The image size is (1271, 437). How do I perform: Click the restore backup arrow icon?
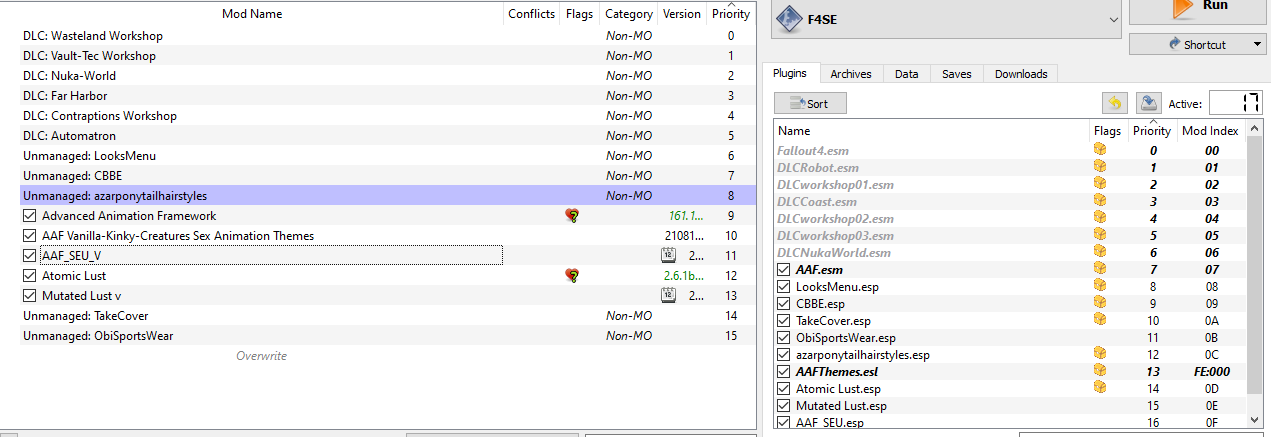coord(1114,103)
